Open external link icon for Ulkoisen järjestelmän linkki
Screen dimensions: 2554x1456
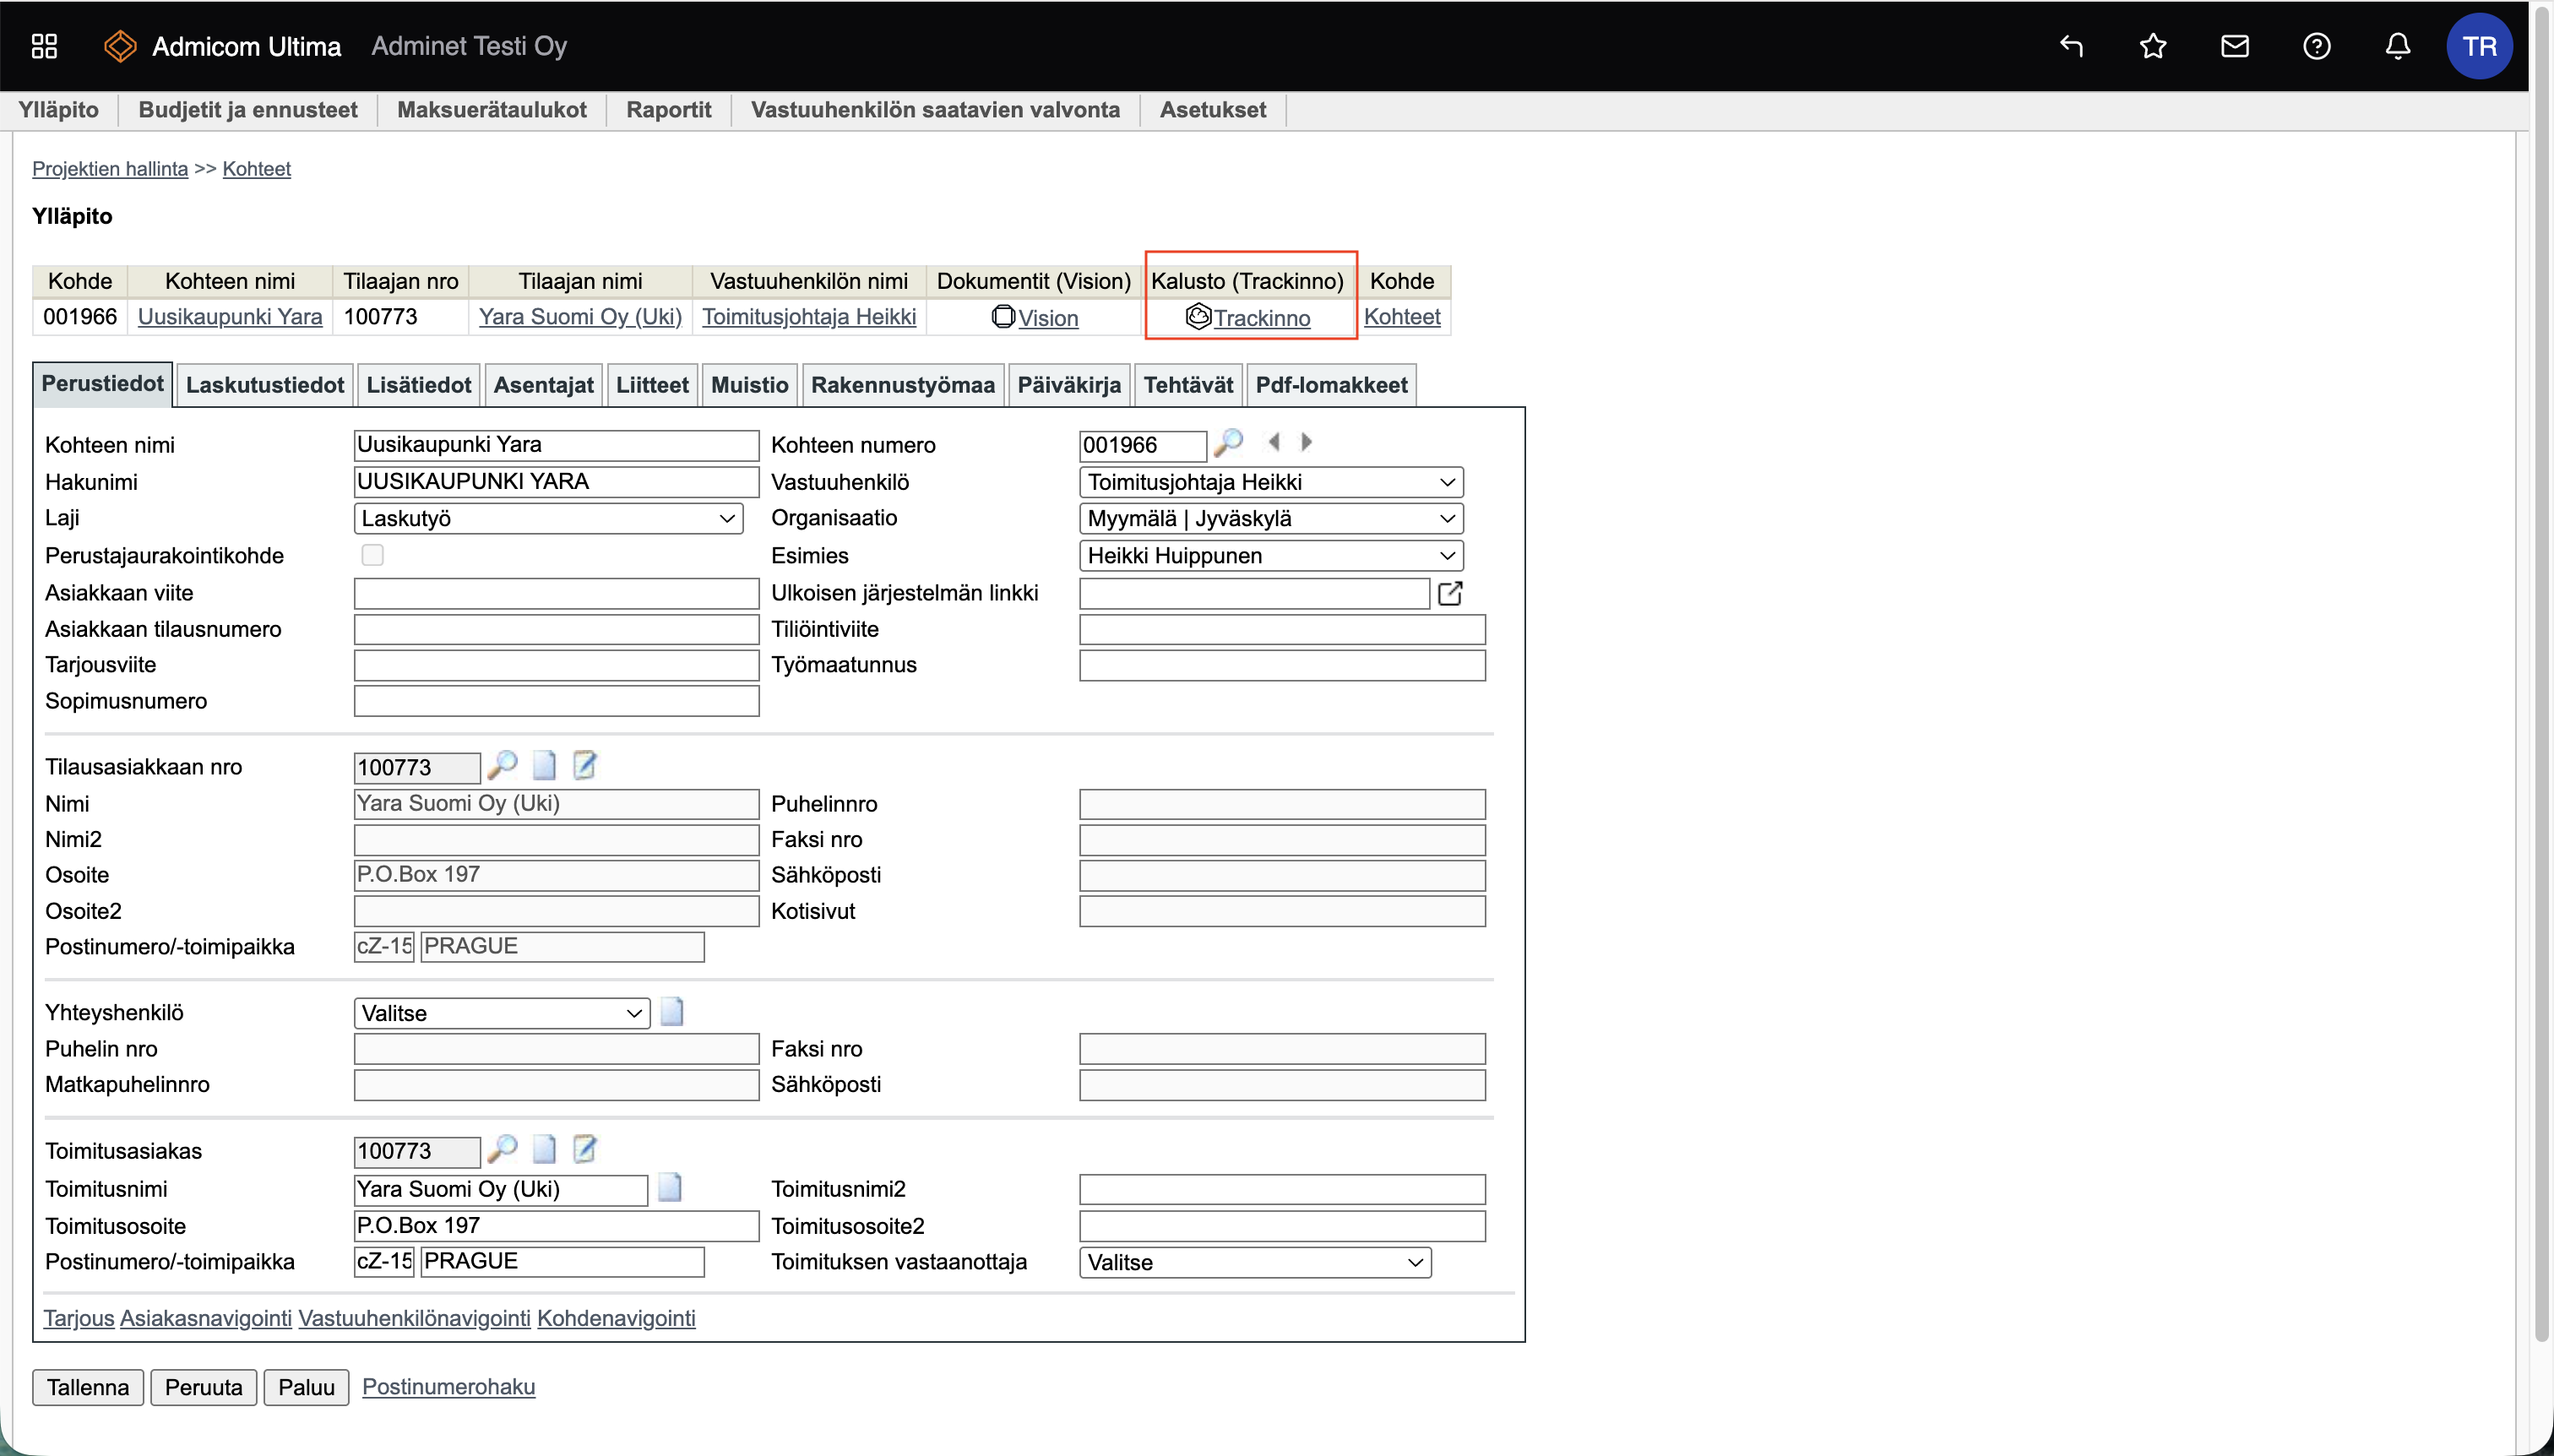click(1450, 593)
